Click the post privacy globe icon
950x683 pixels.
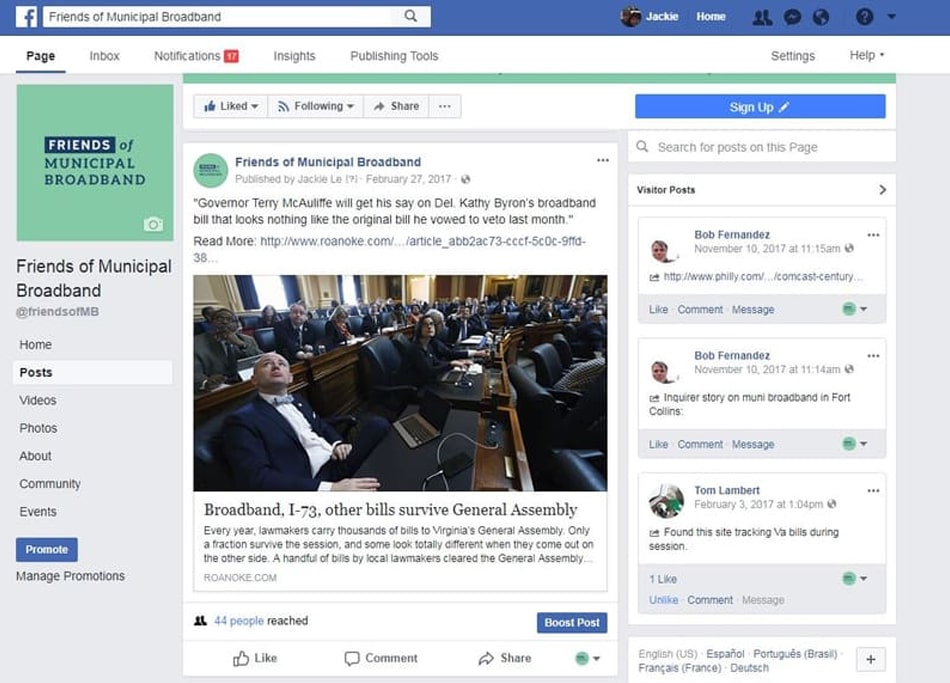click(465, 179)
